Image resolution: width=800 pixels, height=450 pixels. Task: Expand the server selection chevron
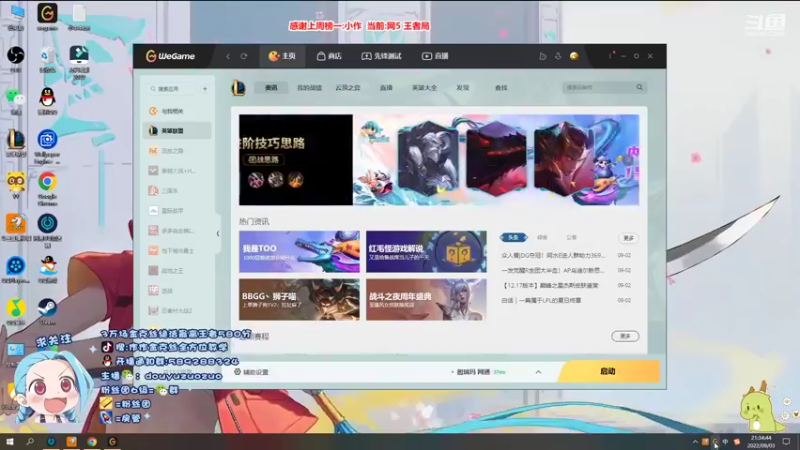(538, 372)
